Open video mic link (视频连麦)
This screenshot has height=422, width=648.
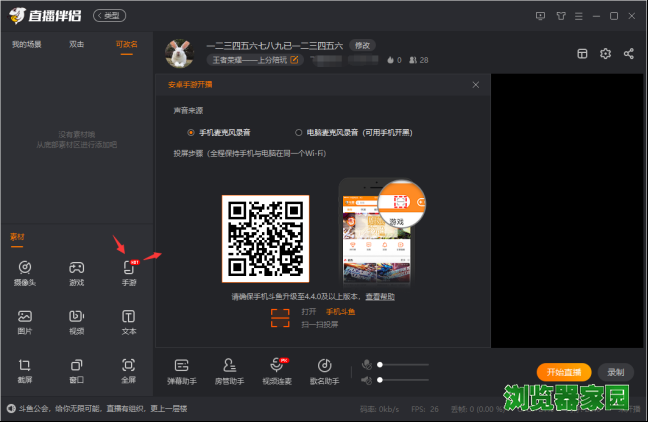pyautogui.click(x=277, y=372)
